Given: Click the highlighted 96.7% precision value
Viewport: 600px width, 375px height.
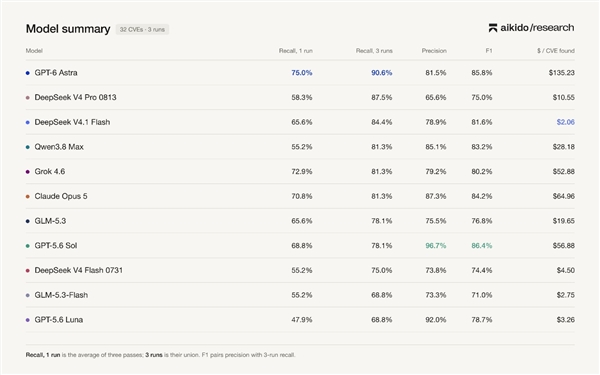Looking at the screenshot, I should (435, 246).
